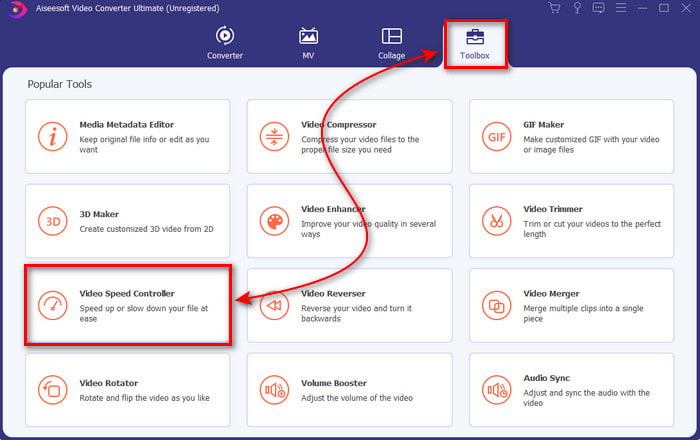Minimize the Aiseesoft window

tap(642, 8)
